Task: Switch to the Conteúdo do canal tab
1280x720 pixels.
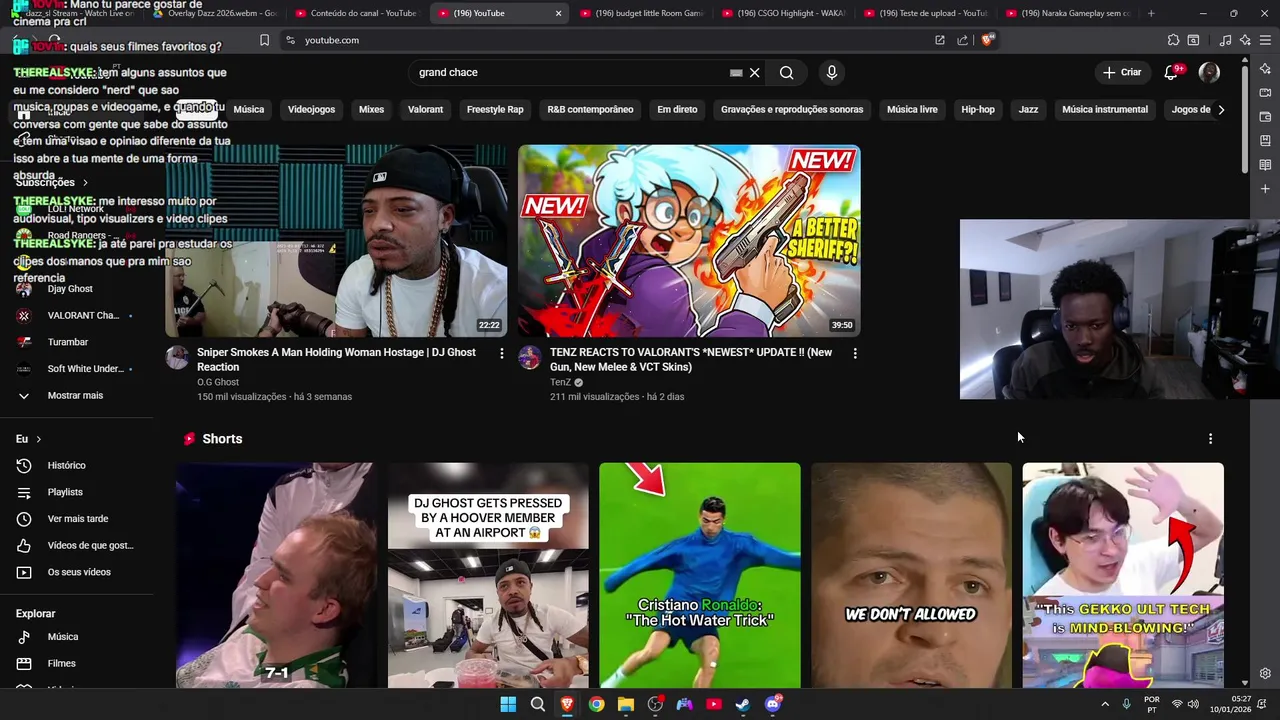Action: click(x=357, y=13)
